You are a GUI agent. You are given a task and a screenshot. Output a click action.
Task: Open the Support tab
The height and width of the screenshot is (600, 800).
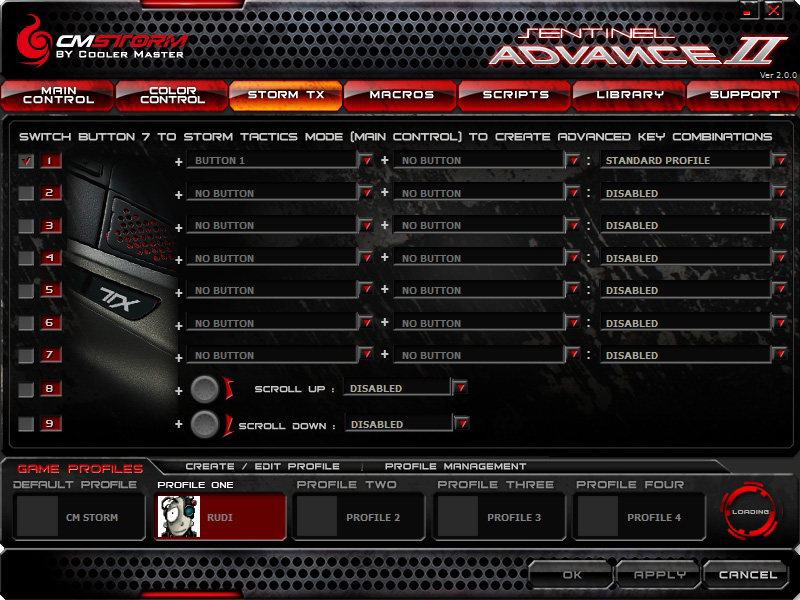coord(743,95)
